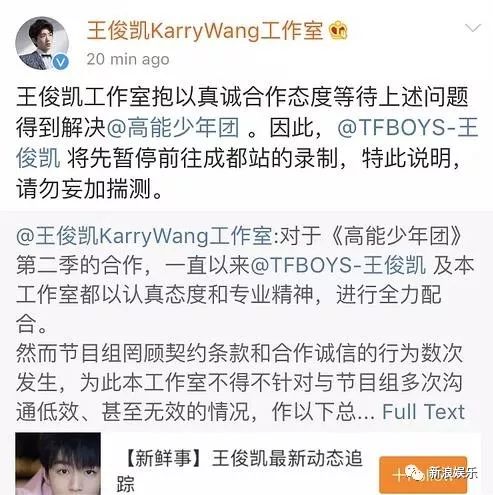Click the orange follow plus button
The height and width of the screenshot is (495, 493).
pyautogui.click(x=423, y=475)
